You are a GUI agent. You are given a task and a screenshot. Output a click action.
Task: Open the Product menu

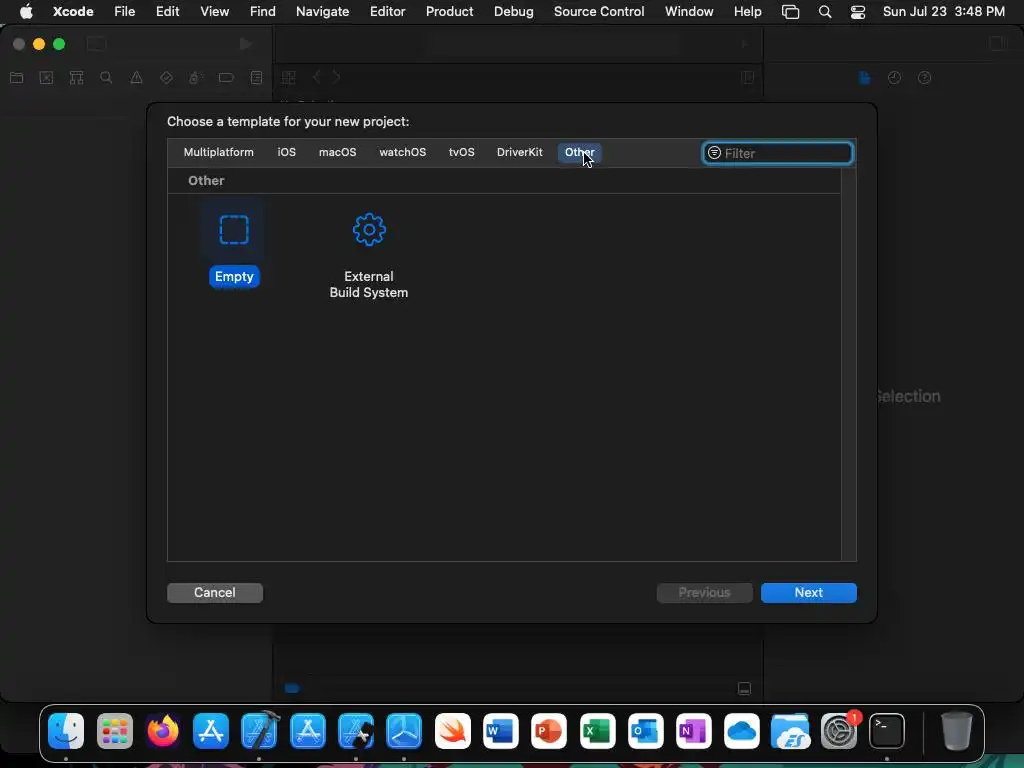(x=449, y=11)
